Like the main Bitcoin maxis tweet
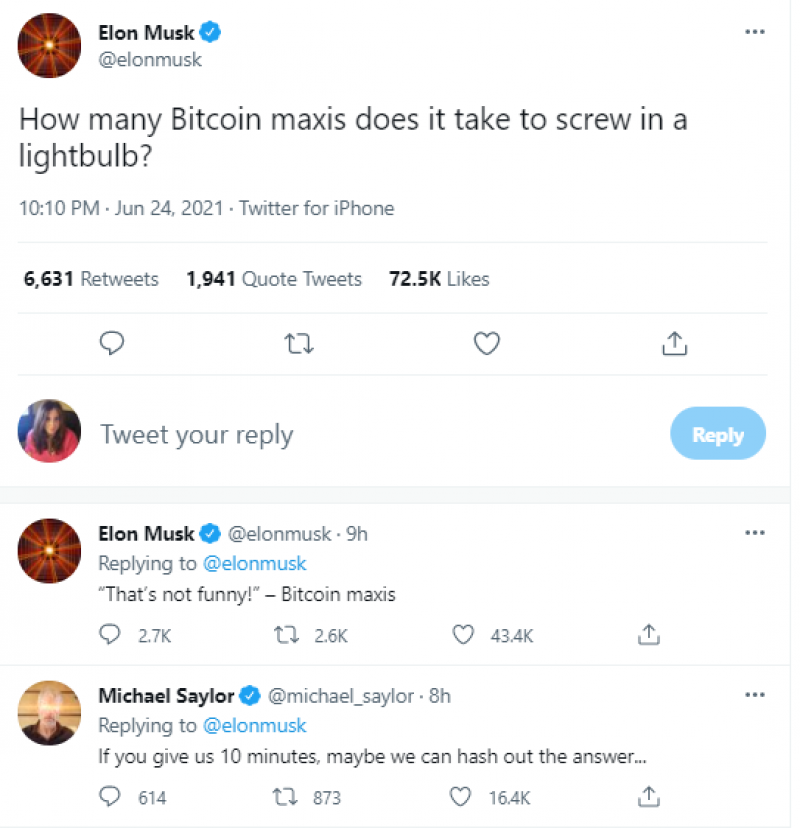The image size is (800, 828). tap(486, 344)
